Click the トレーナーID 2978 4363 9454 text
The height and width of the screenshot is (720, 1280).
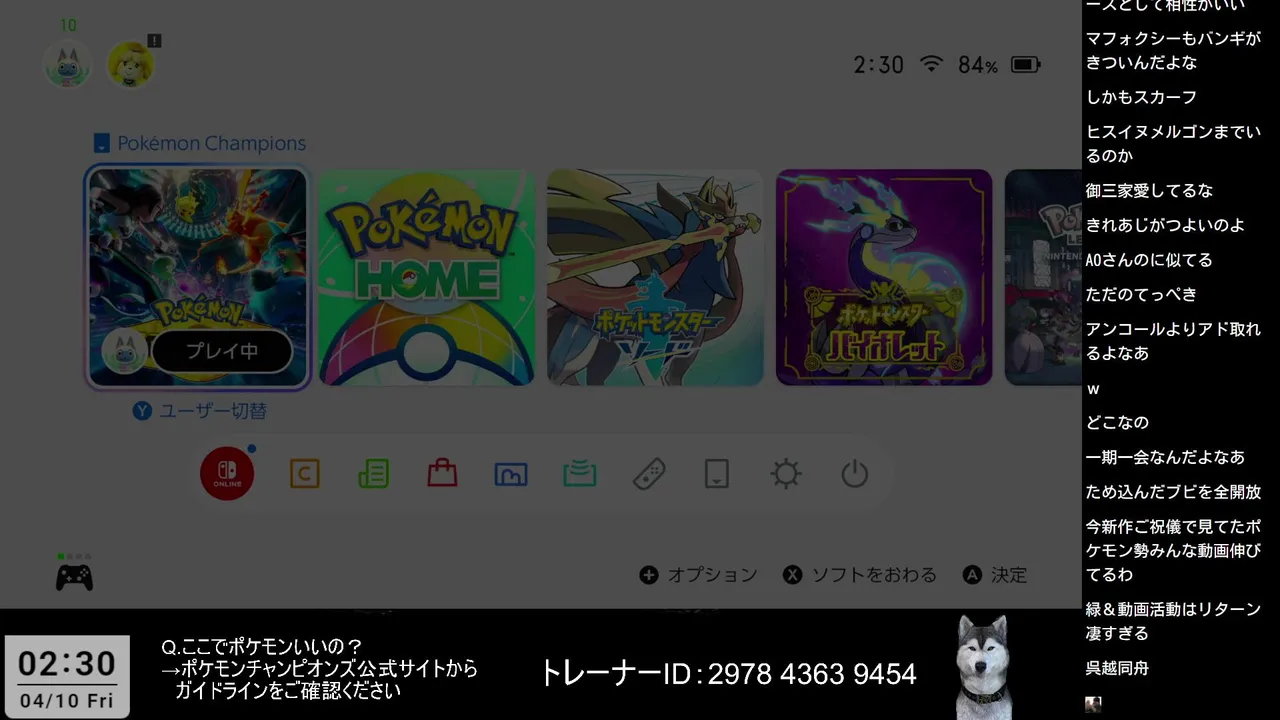point(728,674)
